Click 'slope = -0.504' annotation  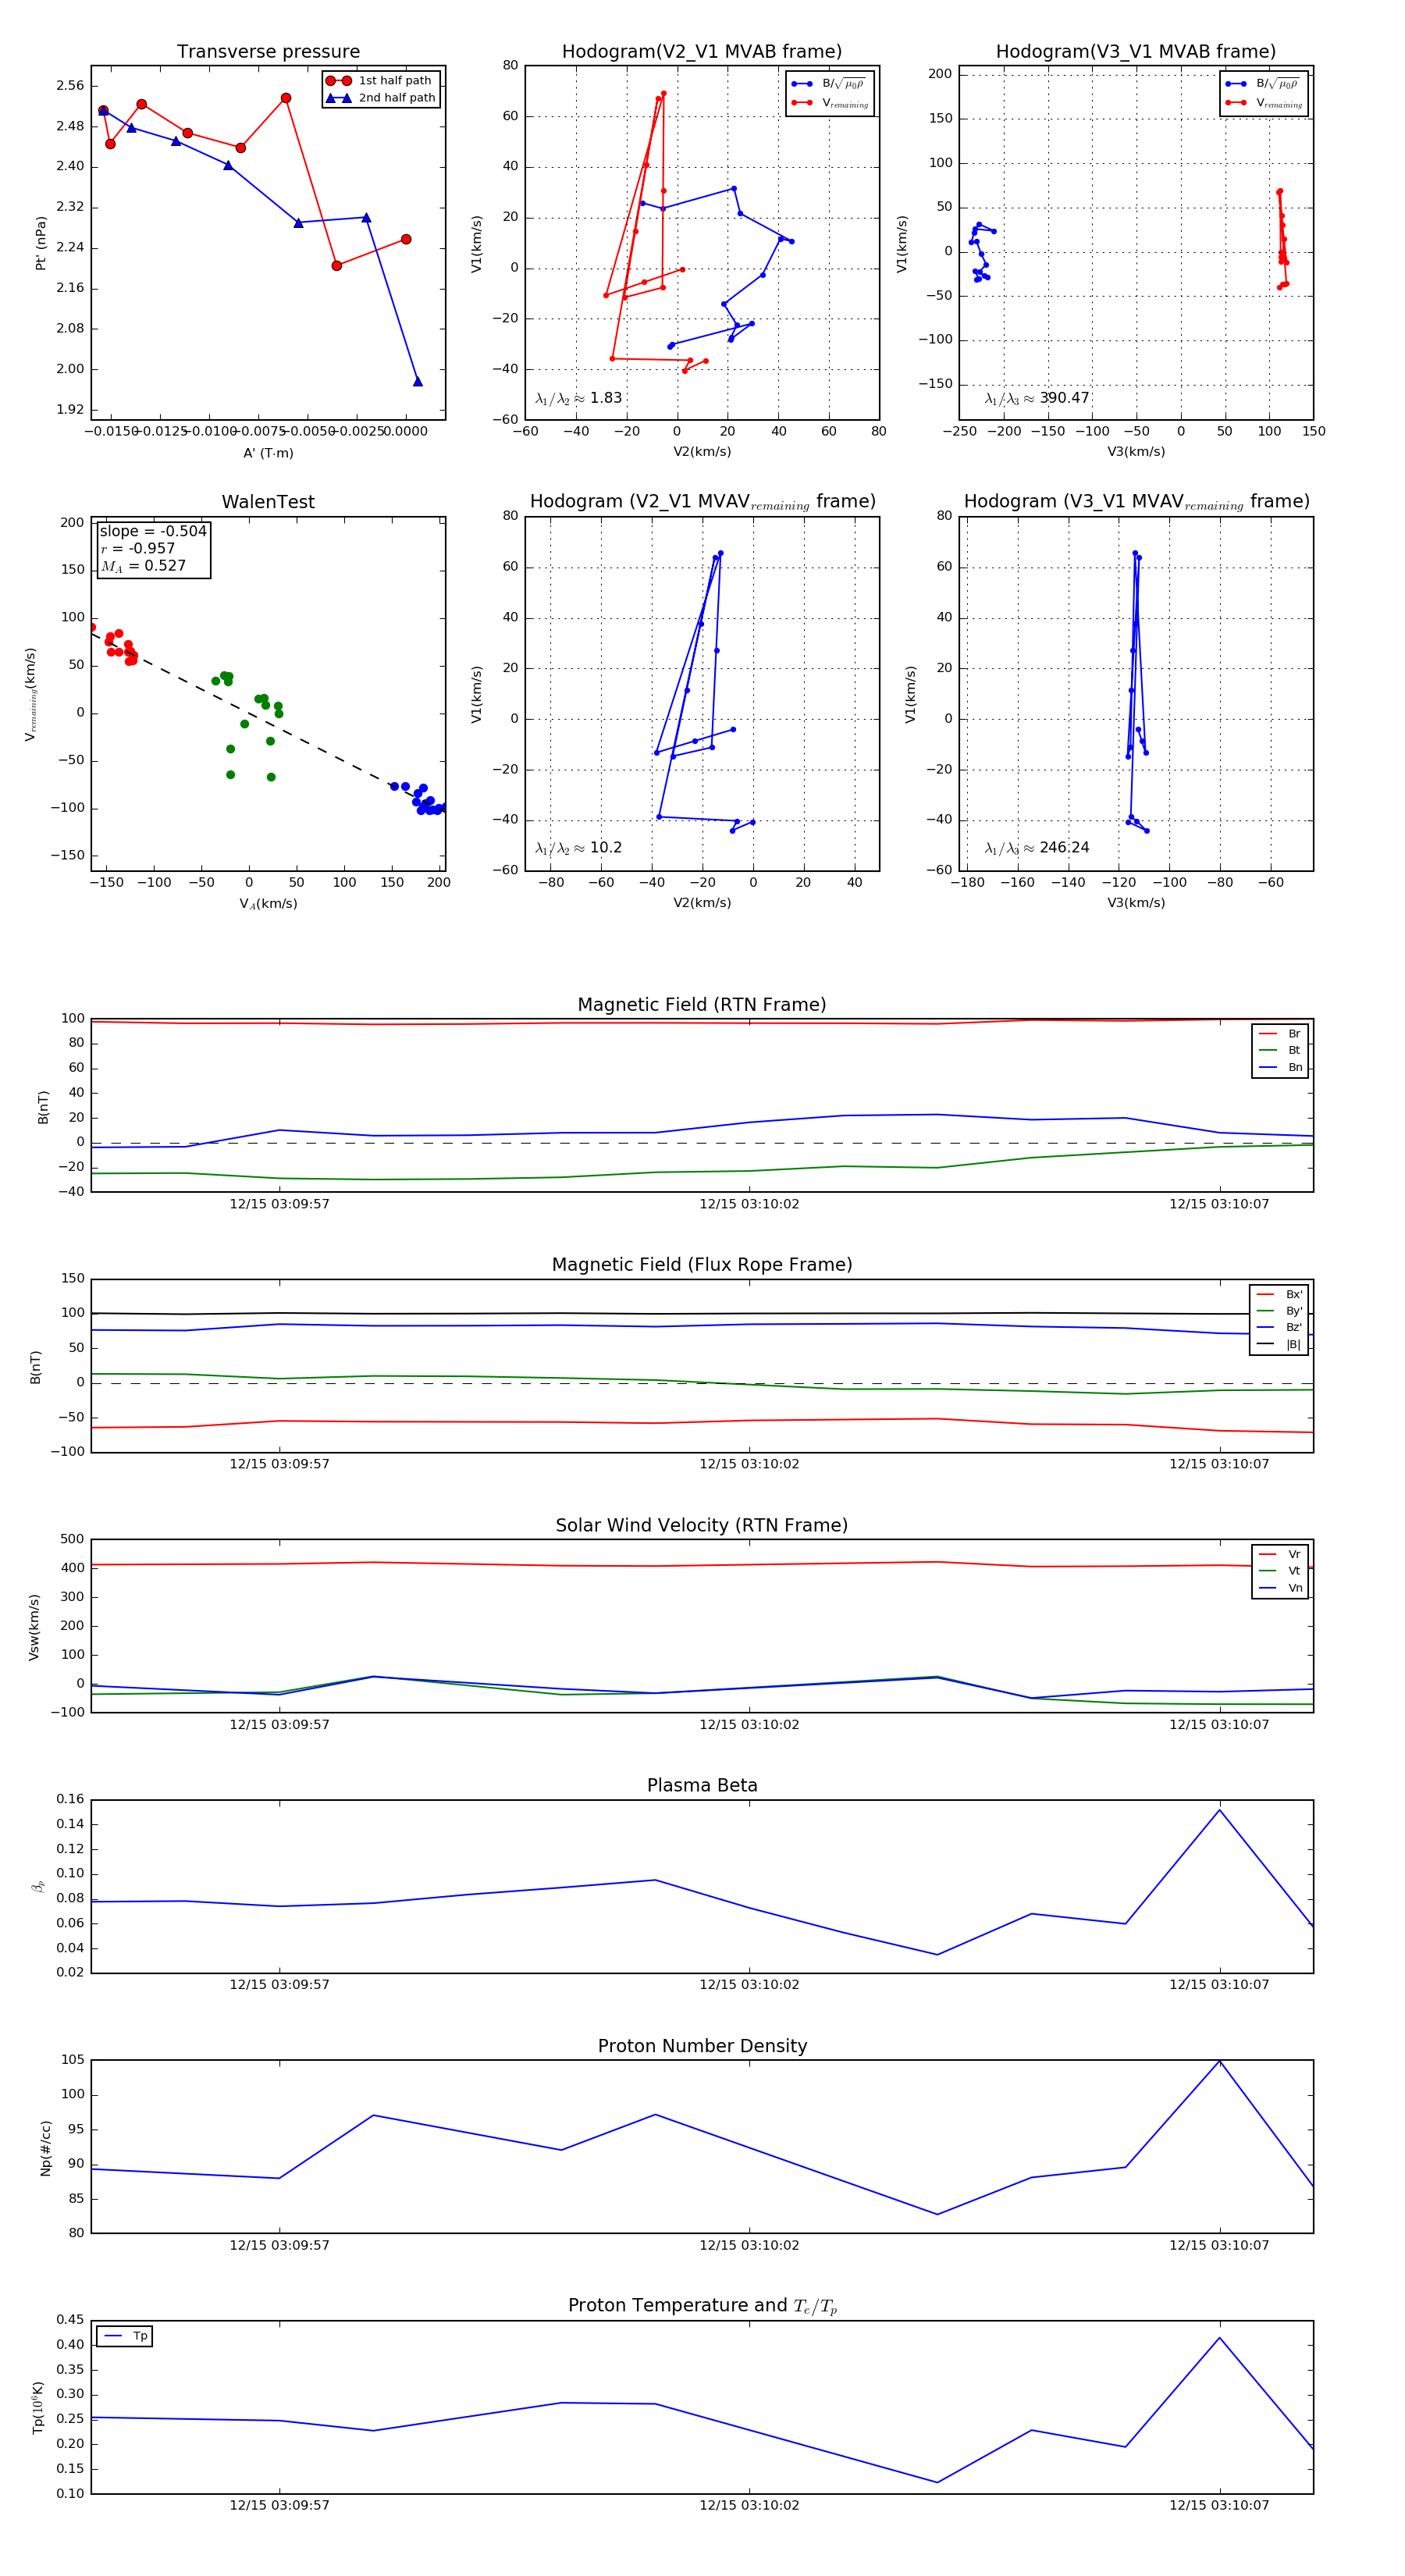click(x=153, y=531)
